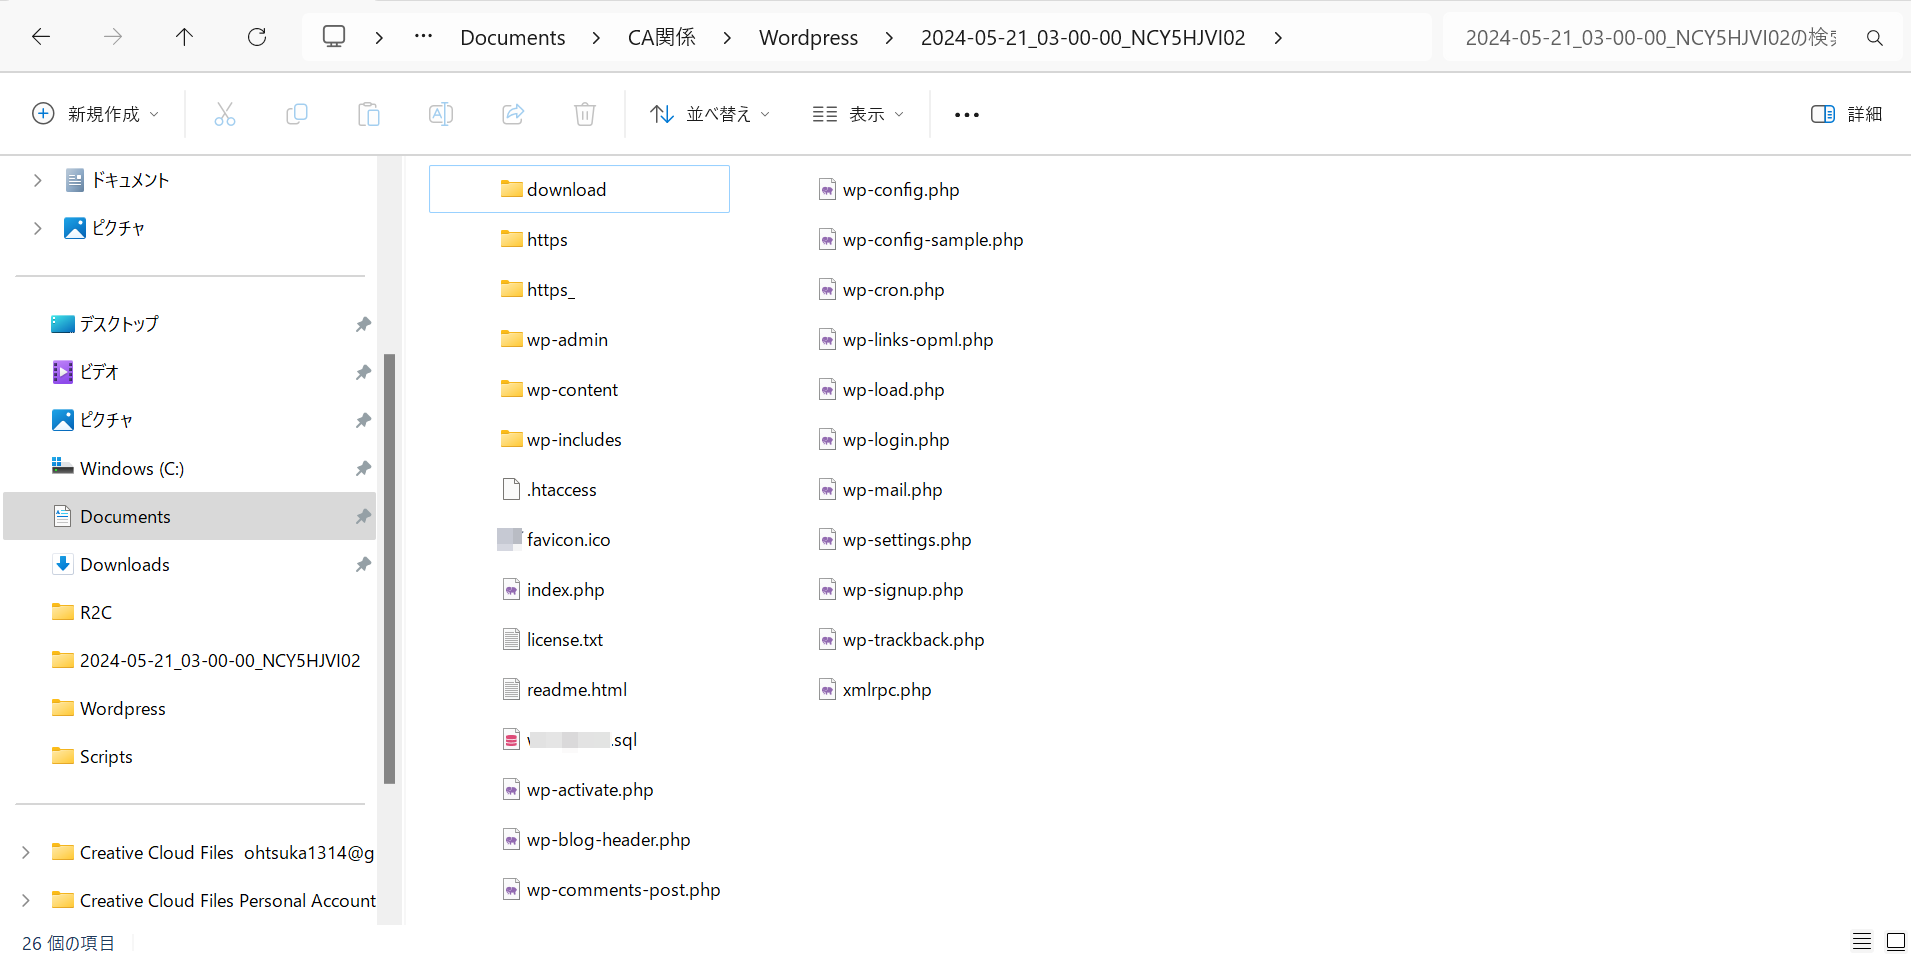Click the Cut icon in the toolbar
Image resolution: width=1911 pixels, height=954 pixels.
click(224, 114)
